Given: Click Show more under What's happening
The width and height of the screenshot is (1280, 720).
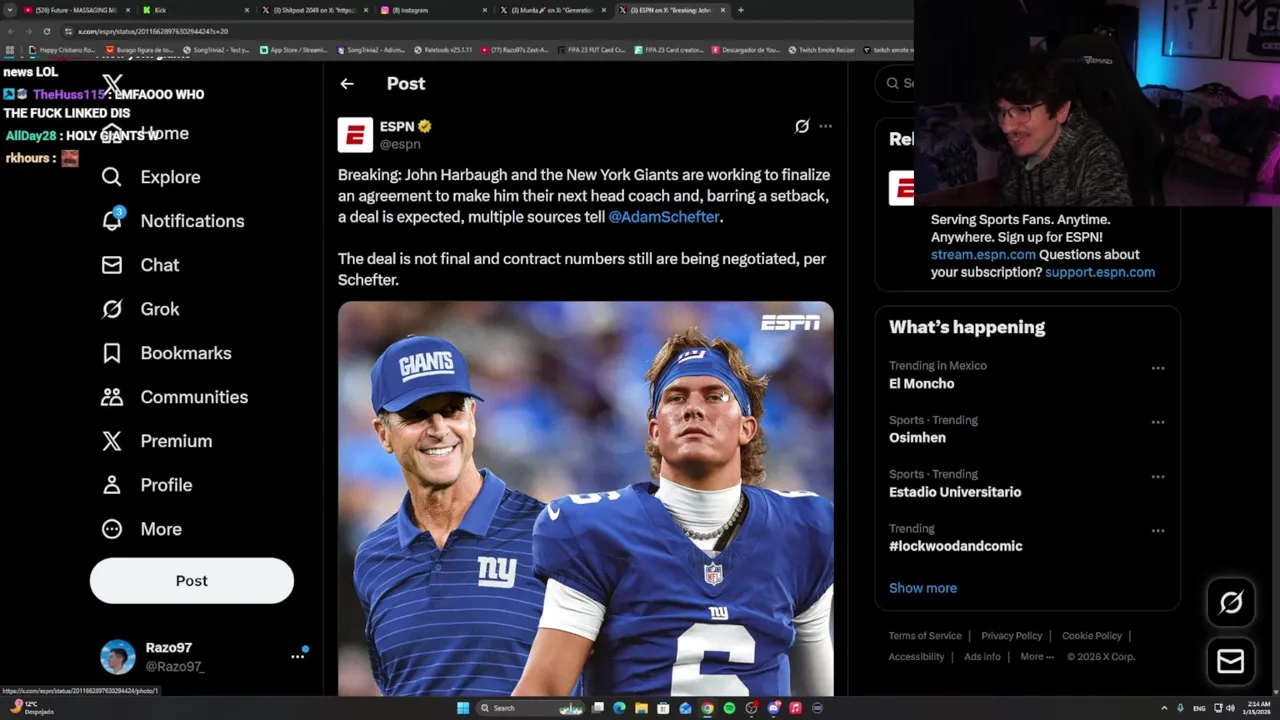Looking at the screenshot, I should point(923,588).
